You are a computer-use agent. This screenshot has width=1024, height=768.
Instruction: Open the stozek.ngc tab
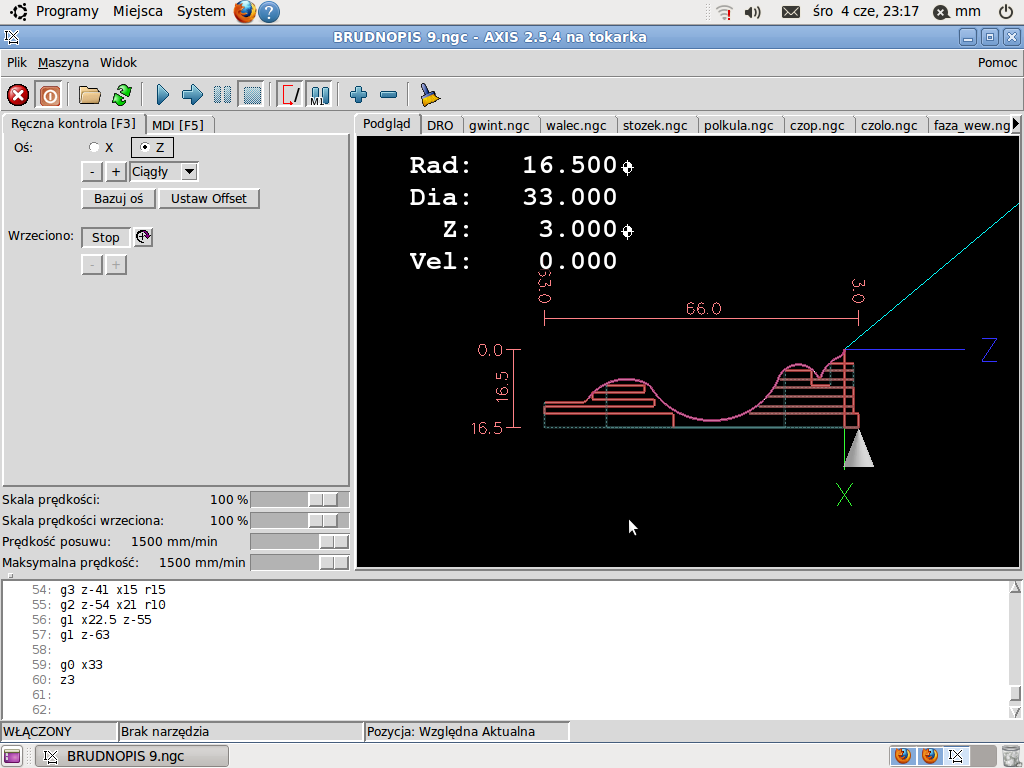click(x=655, y=125)
